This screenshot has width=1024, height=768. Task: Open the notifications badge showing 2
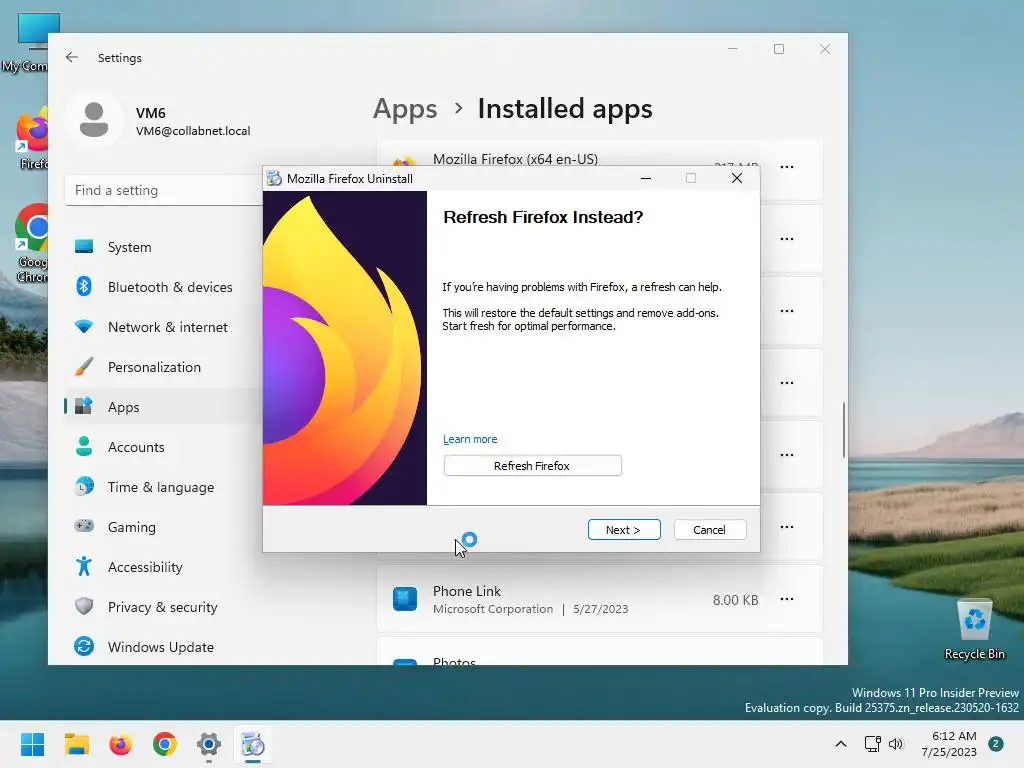tap(996, 744)
